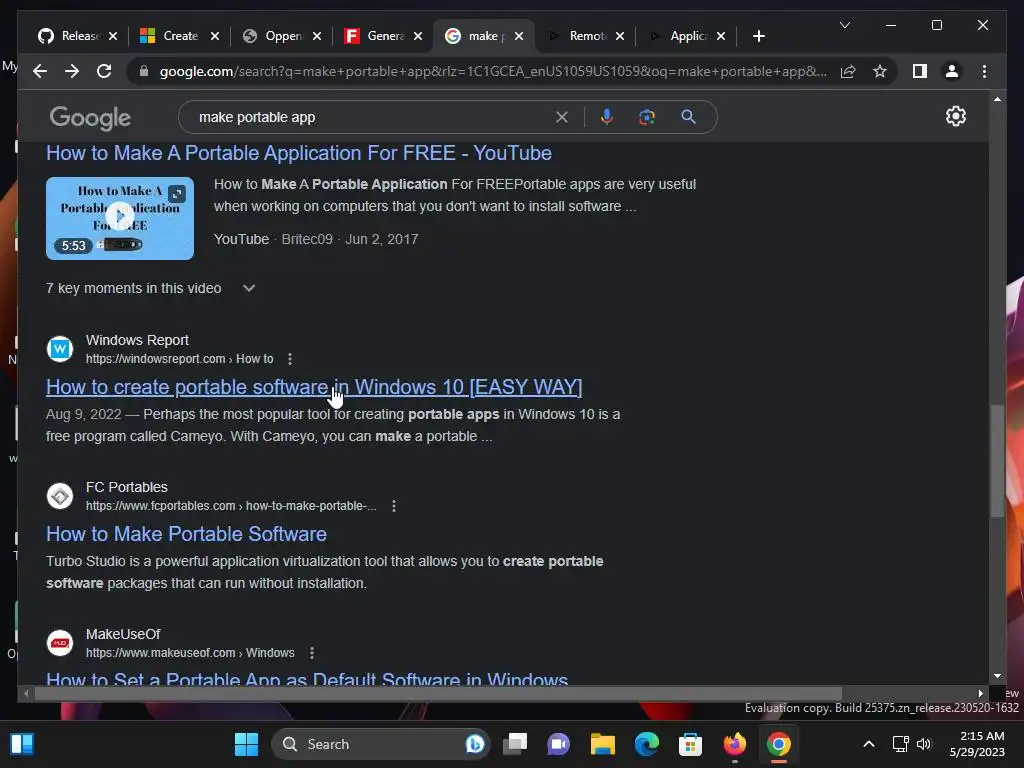Screen dimensions: 1024x768
Task: Open the Chrome profile icon
Action: click(x=952, y=71)
